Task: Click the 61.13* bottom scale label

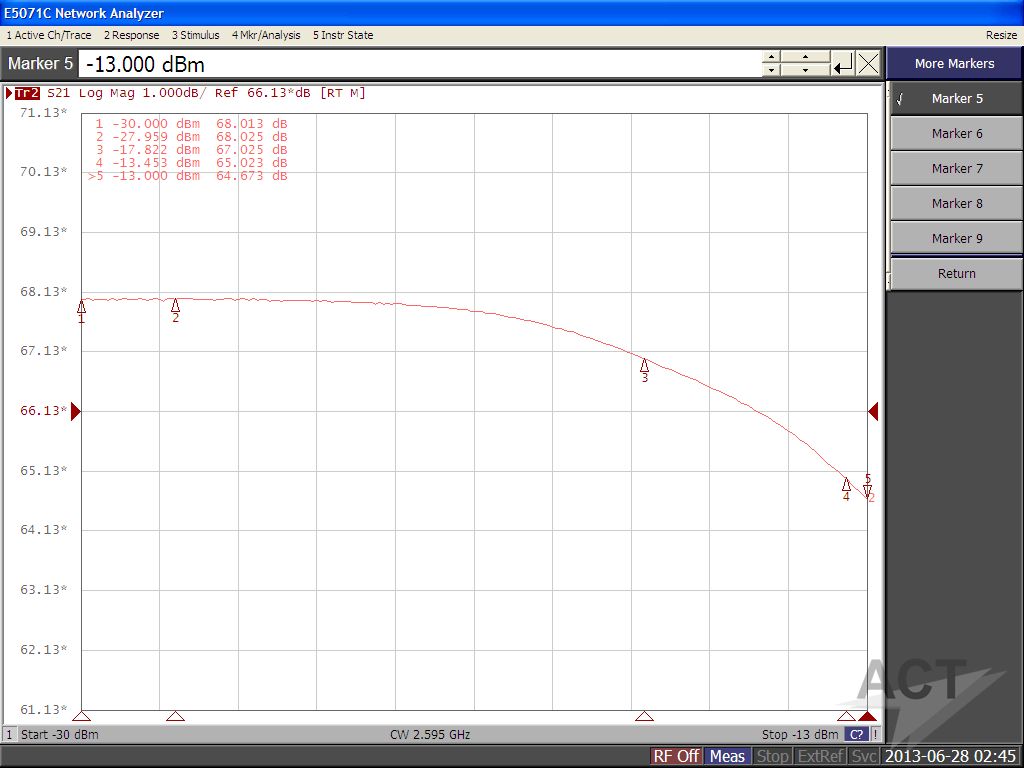Action: point(43,709)
